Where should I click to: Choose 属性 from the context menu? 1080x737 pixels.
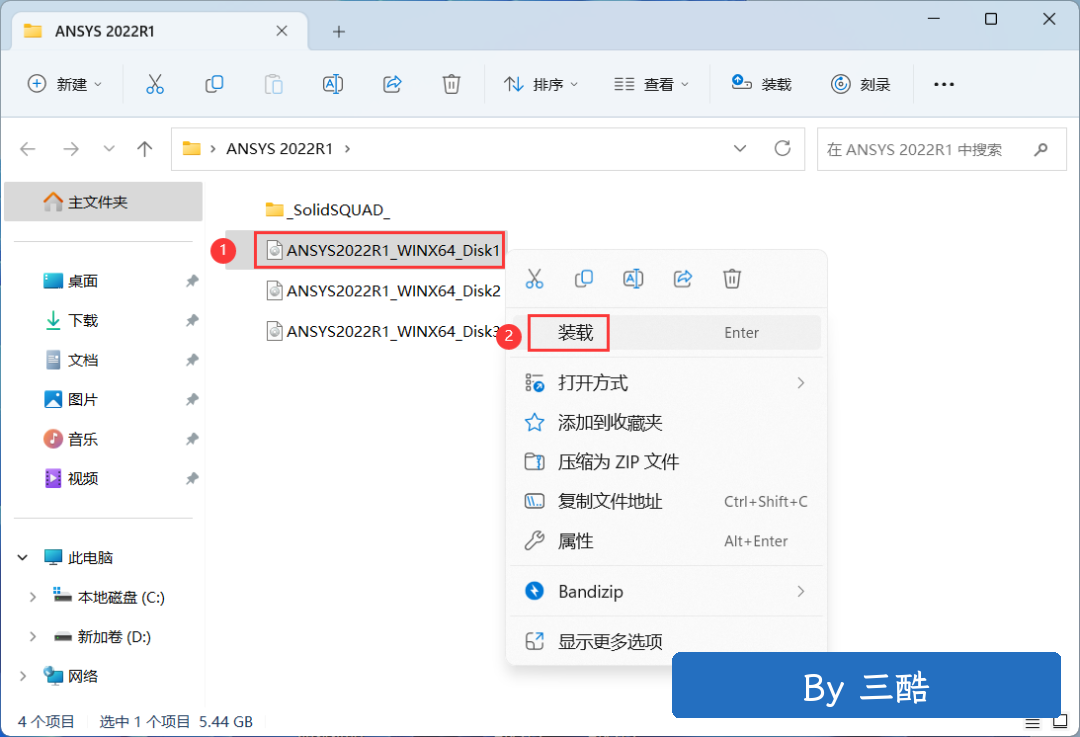[x=667, y=541]
